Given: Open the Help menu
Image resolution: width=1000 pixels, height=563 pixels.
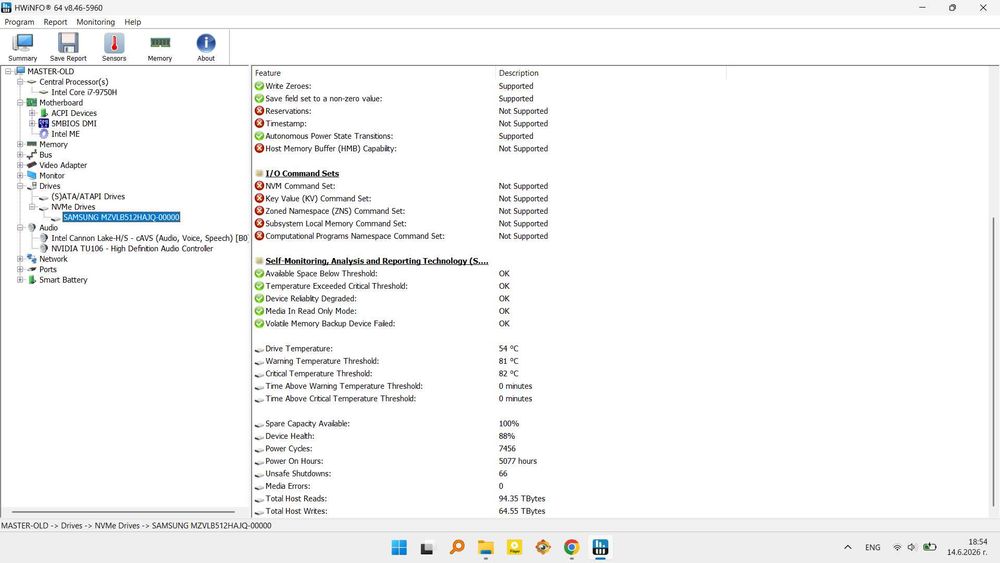Looking at the screenshot, I should pos(133,22).
